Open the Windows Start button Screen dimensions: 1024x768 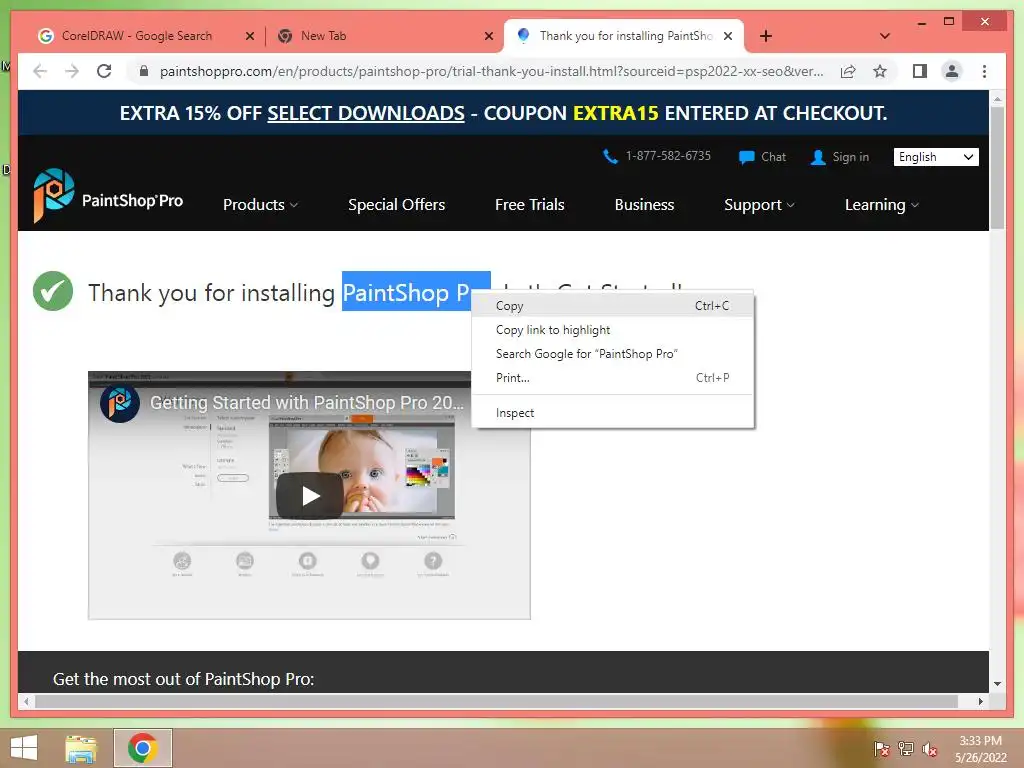pyautogui.click(x=24, y=748)
